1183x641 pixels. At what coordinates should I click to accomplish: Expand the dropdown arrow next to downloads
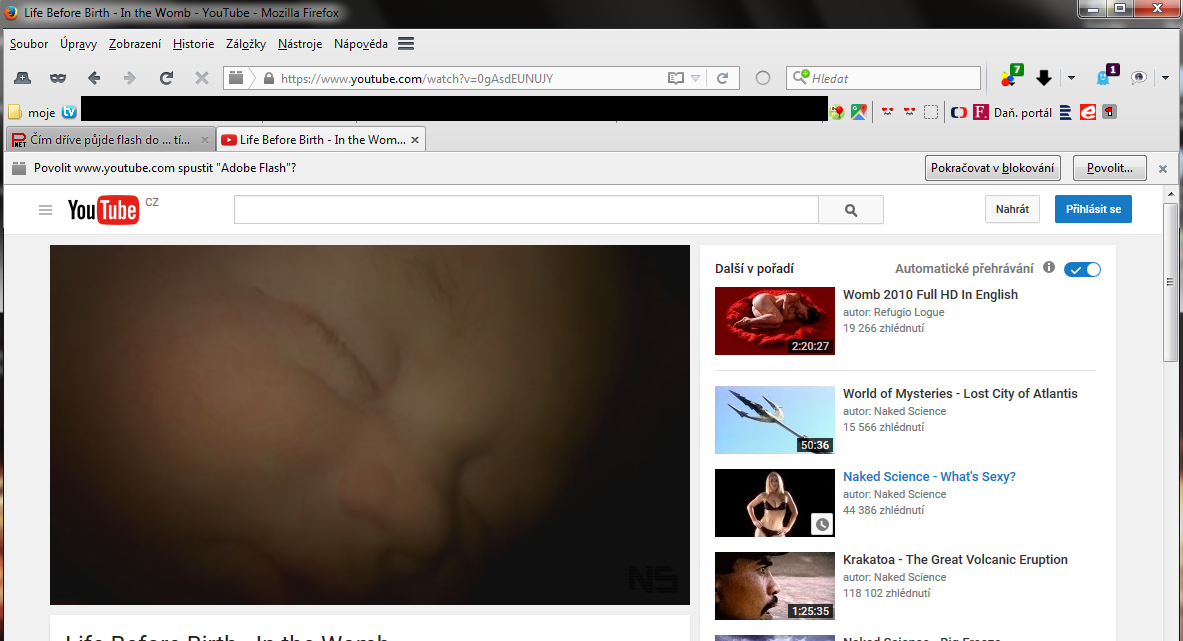[x=1071, y=78]
